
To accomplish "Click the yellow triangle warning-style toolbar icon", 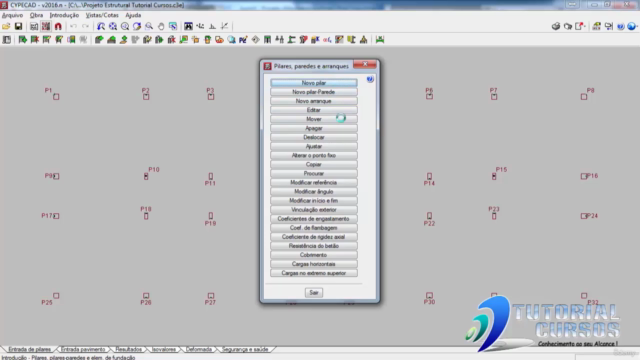I will pyautogui.click(x=363, y=40).
